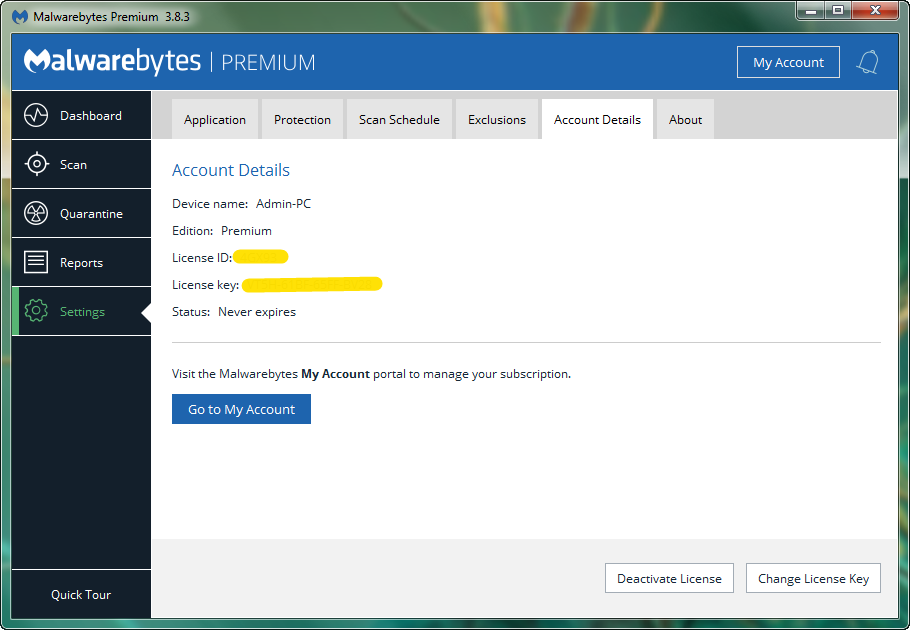Open the Exclusions tab
This screenshot has height=630, width=910.
tap(497, 120)
